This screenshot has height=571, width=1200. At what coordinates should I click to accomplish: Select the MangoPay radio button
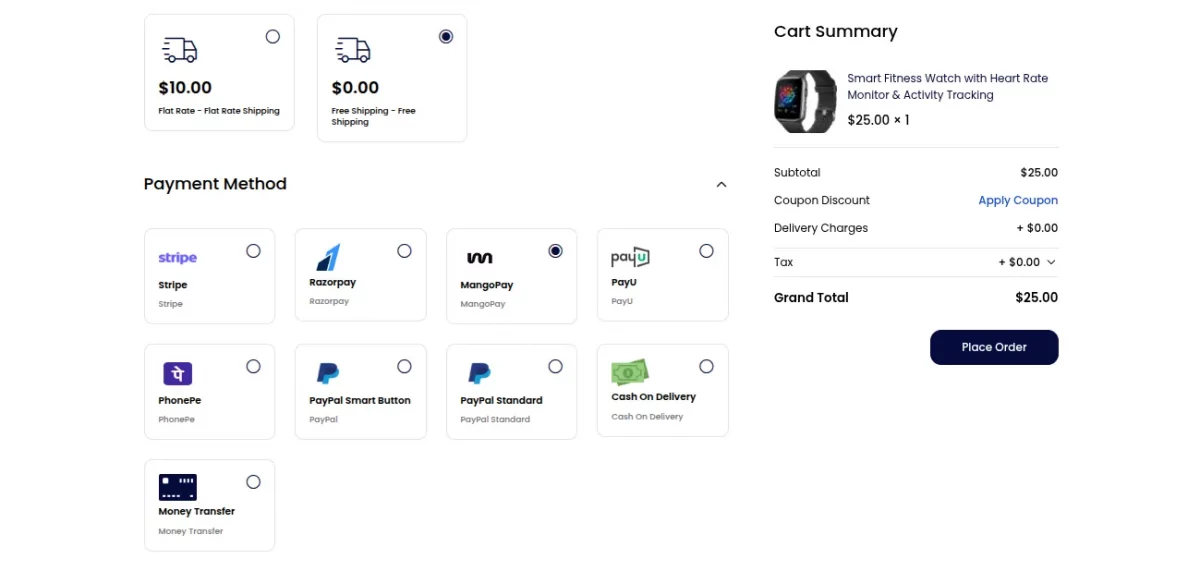[x=556, y=251]
